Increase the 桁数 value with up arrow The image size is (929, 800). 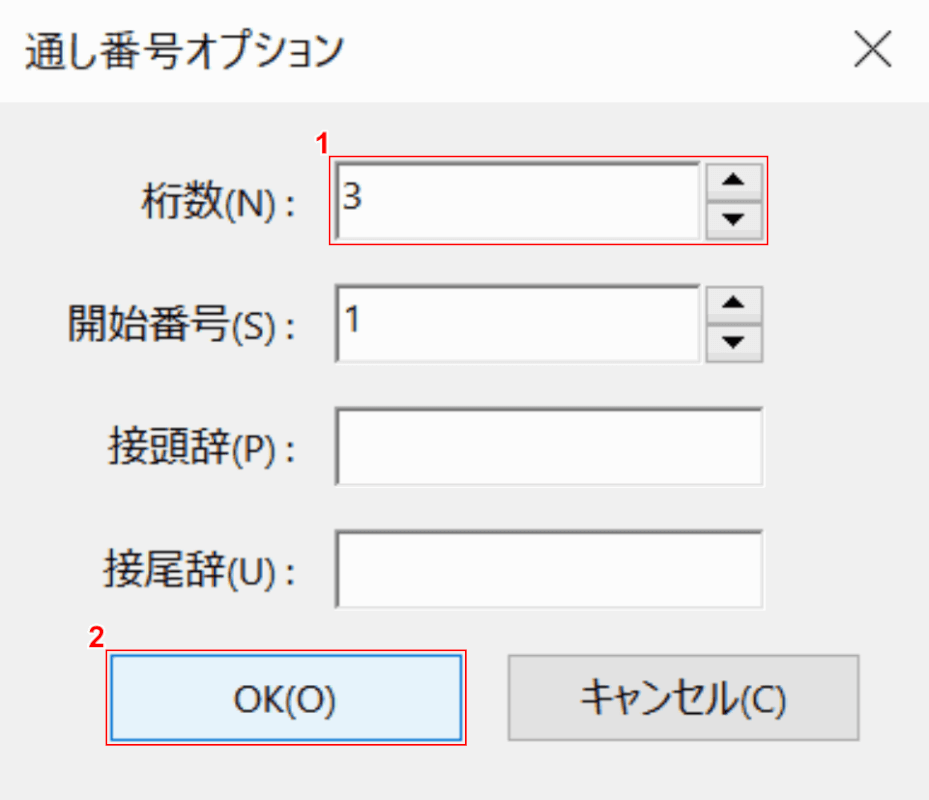734,182
